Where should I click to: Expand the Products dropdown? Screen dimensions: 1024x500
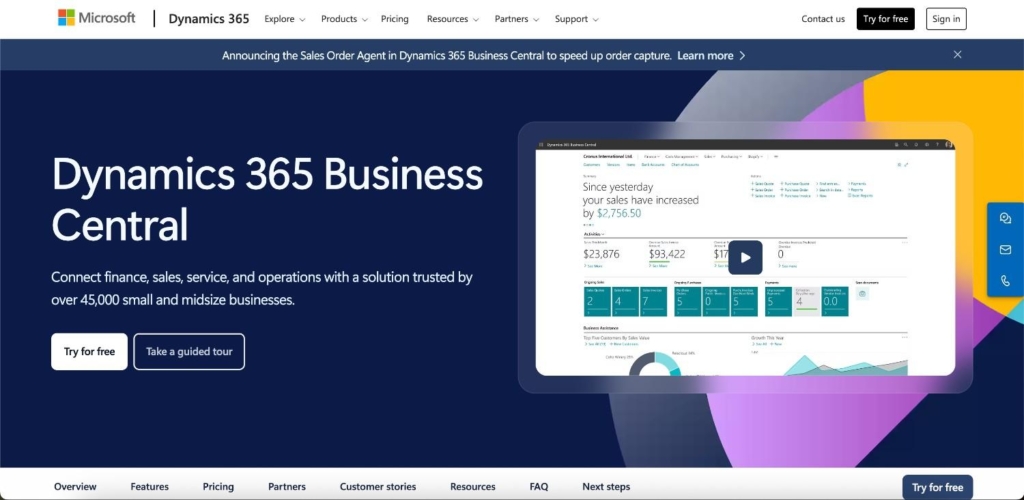[x=344, y=19]
